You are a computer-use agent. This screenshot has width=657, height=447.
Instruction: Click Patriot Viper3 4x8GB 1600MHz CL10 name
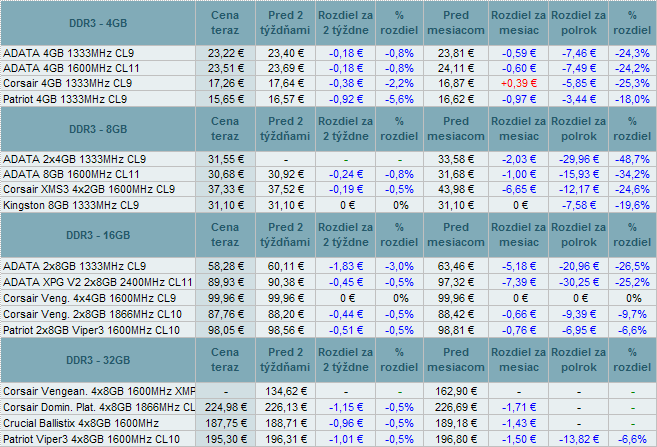91,439
